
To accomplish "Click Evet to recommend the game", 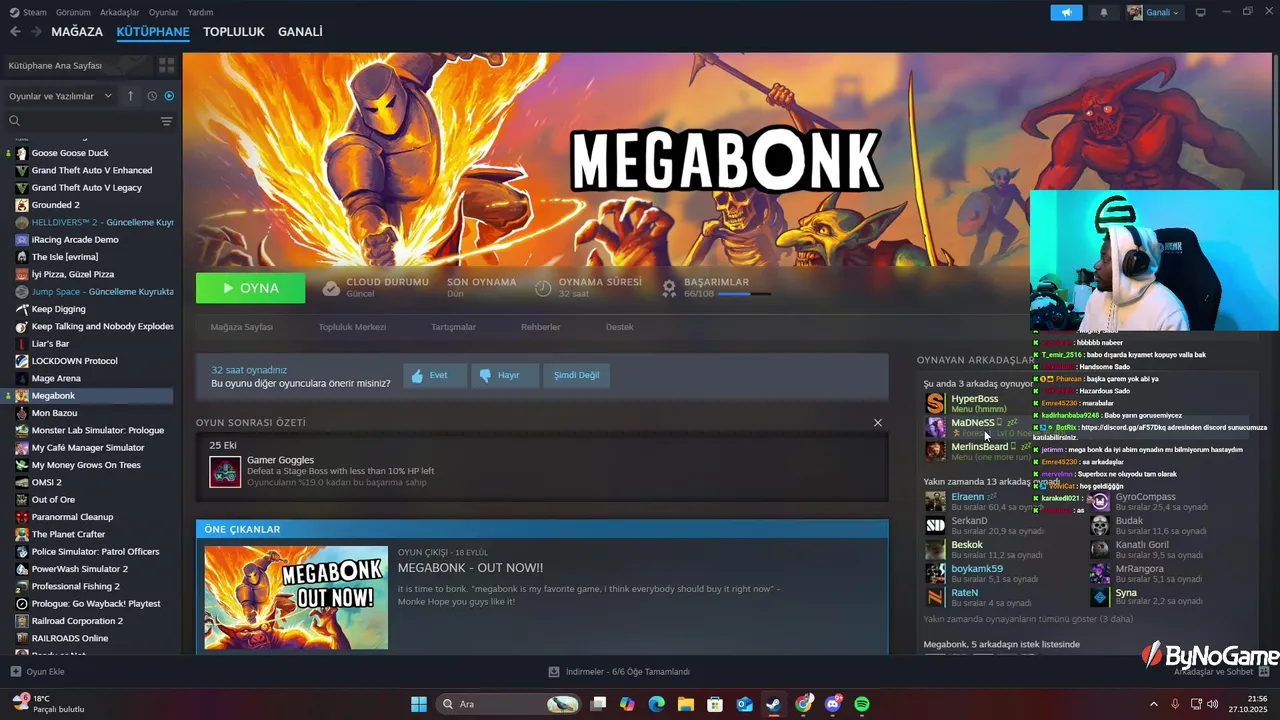I will (x=435, y=375).
